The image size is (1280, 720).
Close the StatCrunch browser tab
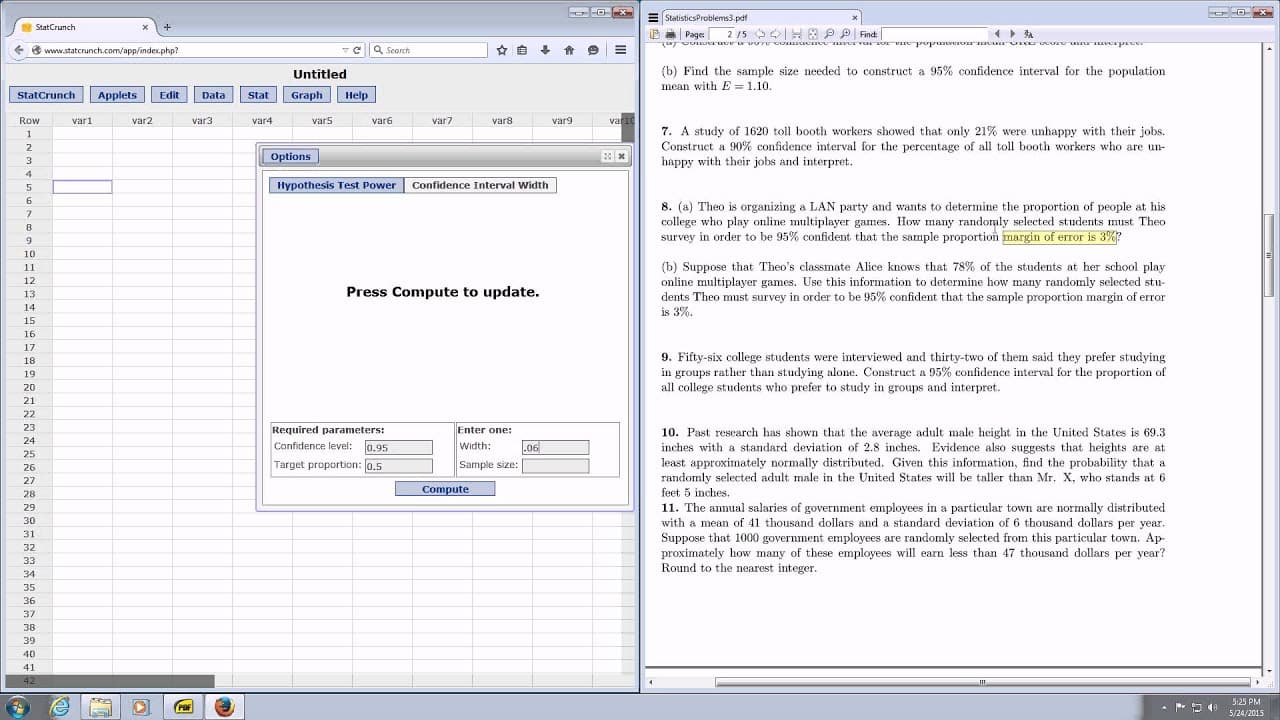tap(145, 27)
